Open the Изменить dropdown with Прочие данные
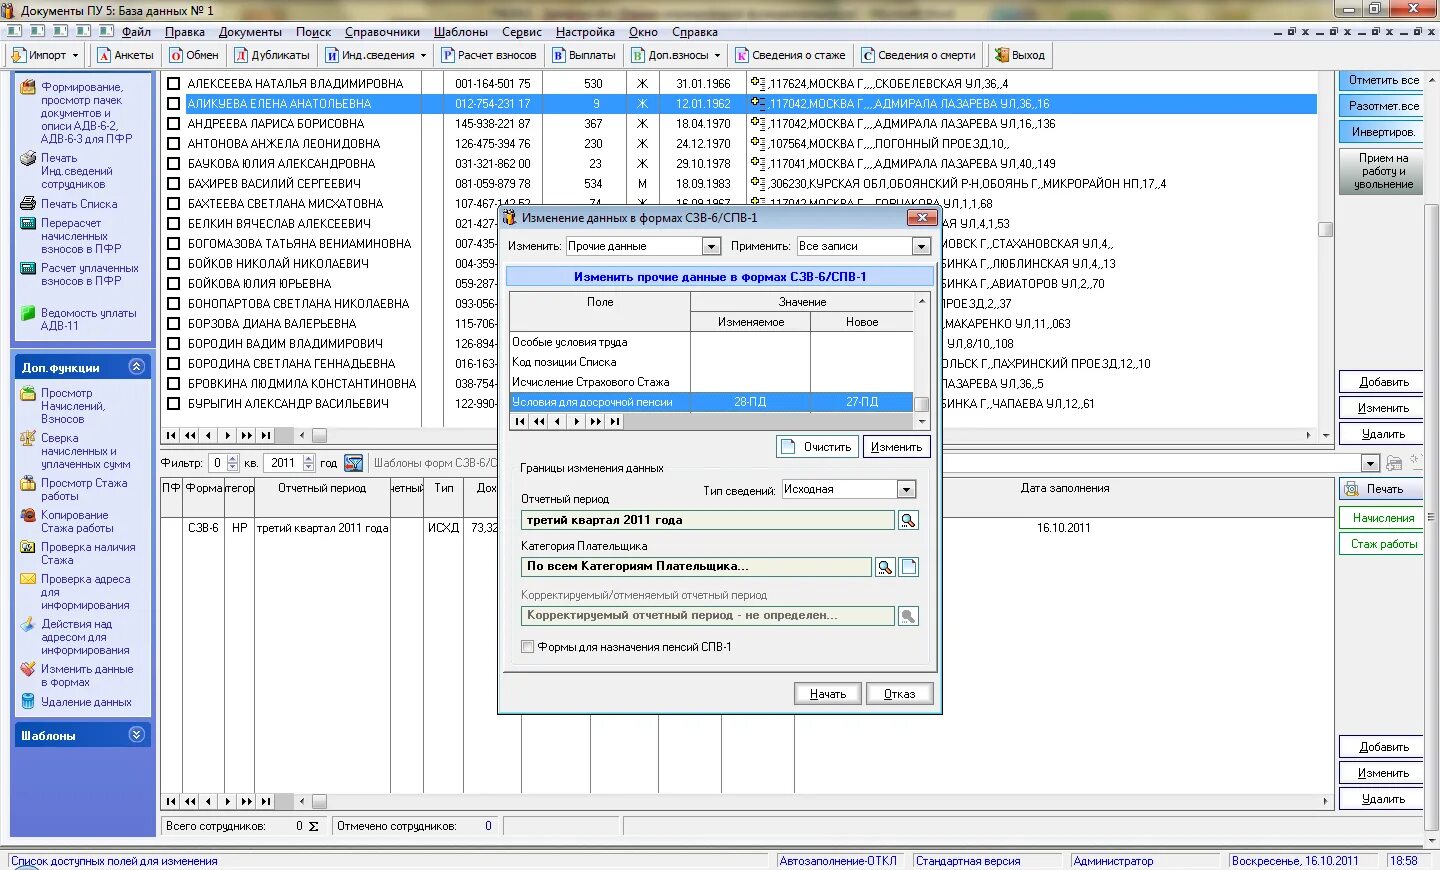The image size is (1440, 870). tap(711, 246)
